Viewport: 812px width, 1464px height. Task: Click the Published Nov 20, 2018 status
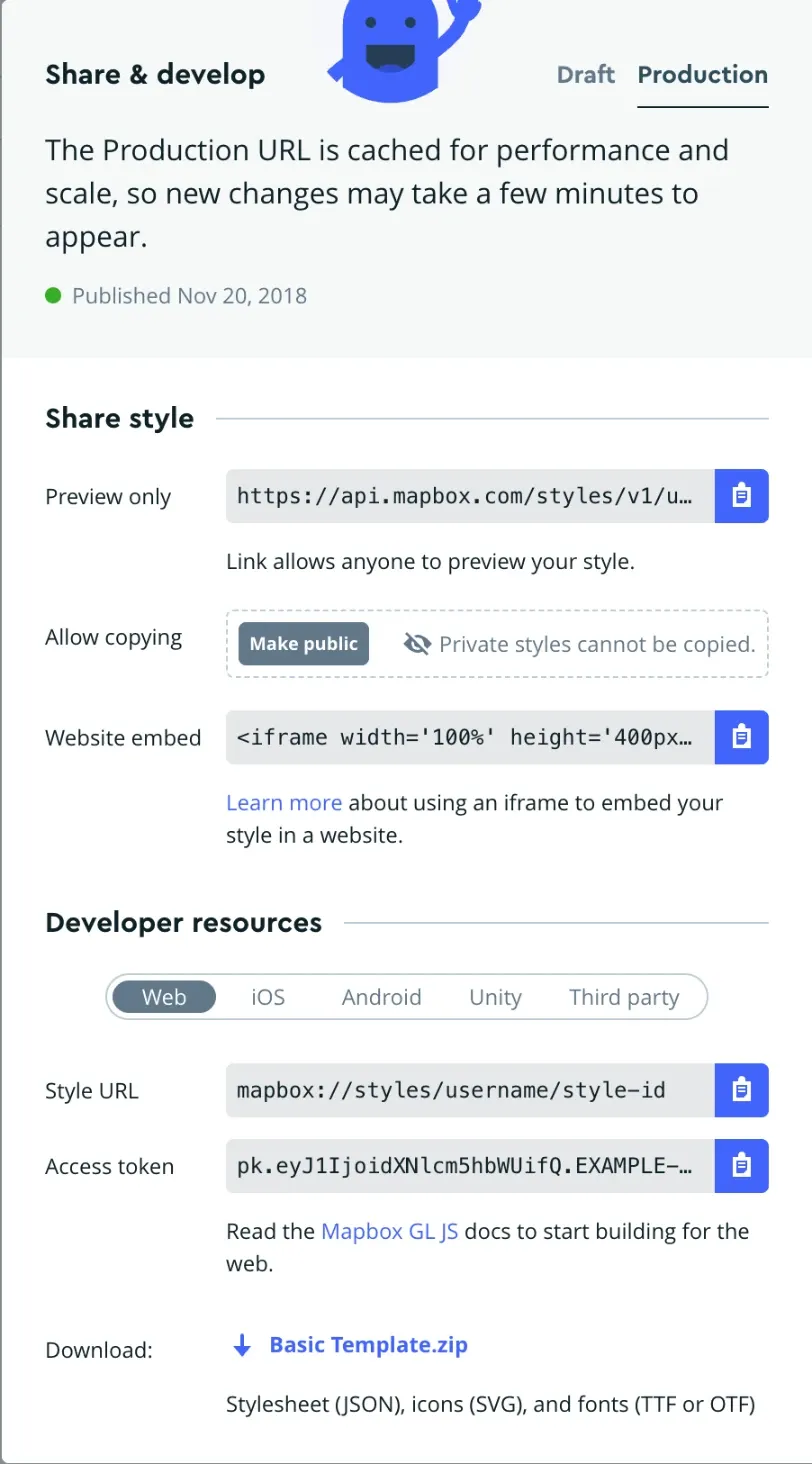click(x=176, y=295)
